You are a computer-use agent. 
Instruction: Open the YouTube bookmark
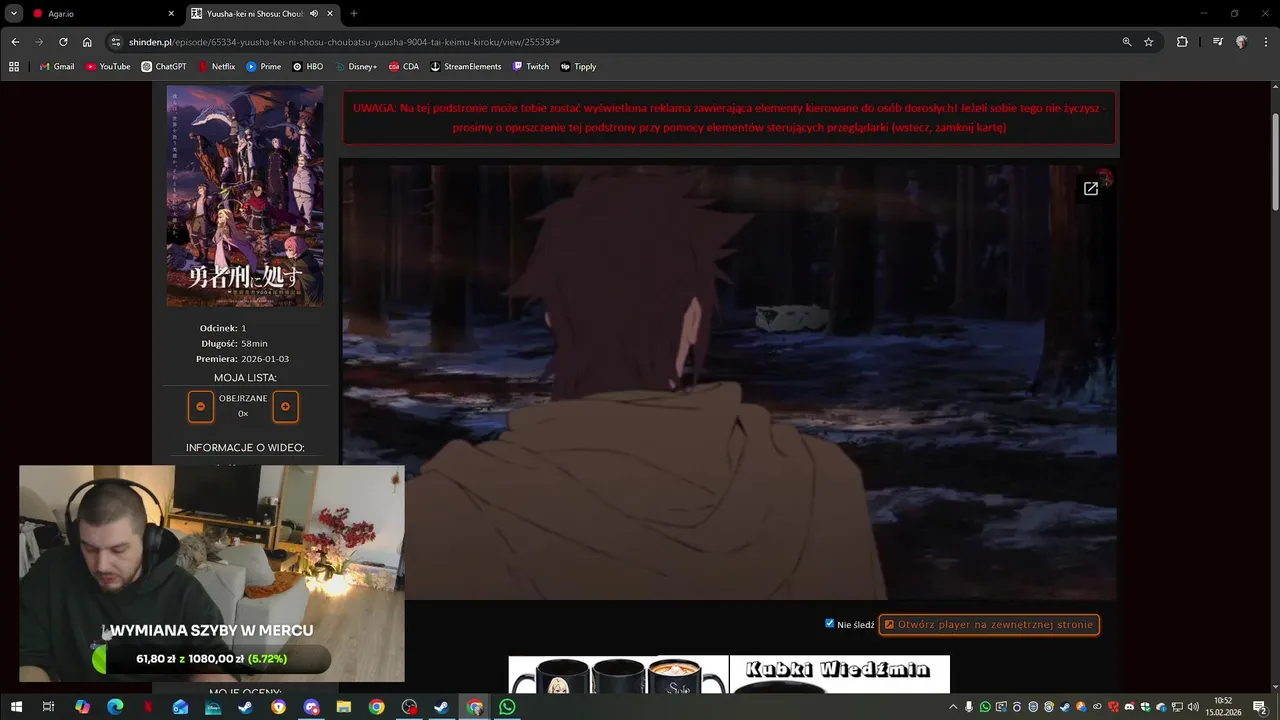(x=108, y=67)
